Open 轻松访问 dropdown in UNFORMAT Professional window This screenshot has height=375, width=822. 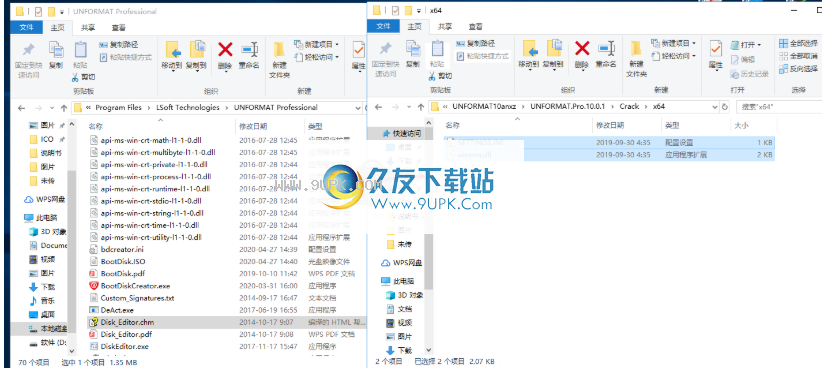316,57
